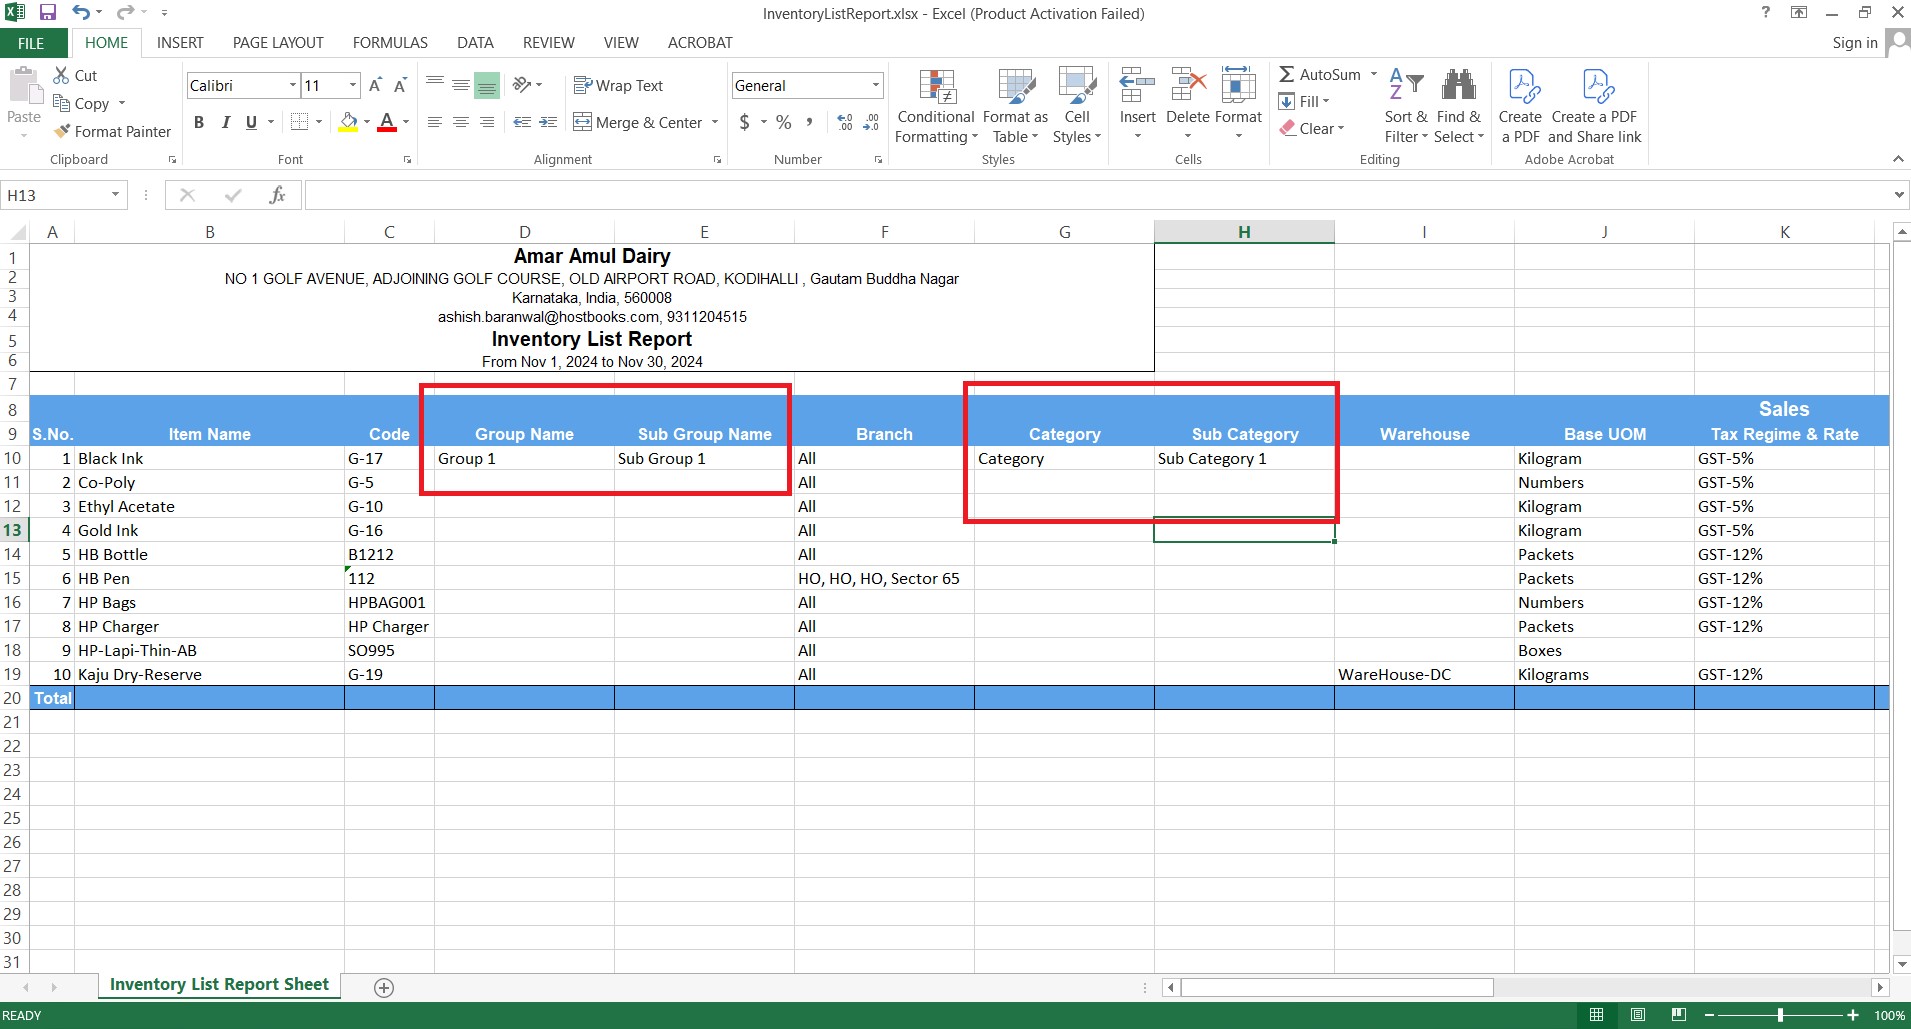Adjust the zoom slider handle
Viewport: 1911px width, 1029px height.
click(x=1780, y=1015)
